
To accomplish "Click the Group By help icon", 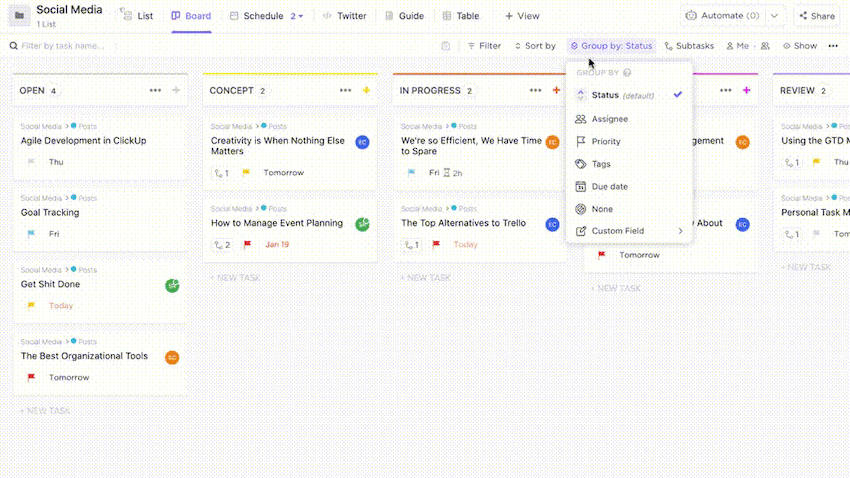I will [627, 73].
